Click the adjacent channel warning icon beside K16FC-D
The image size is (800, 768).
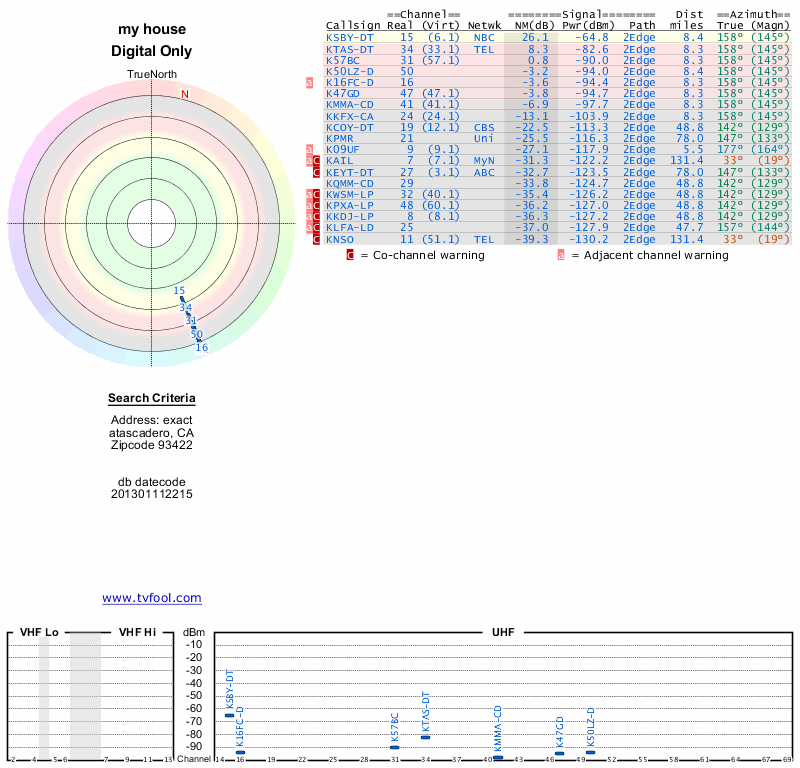pos(310,83)
